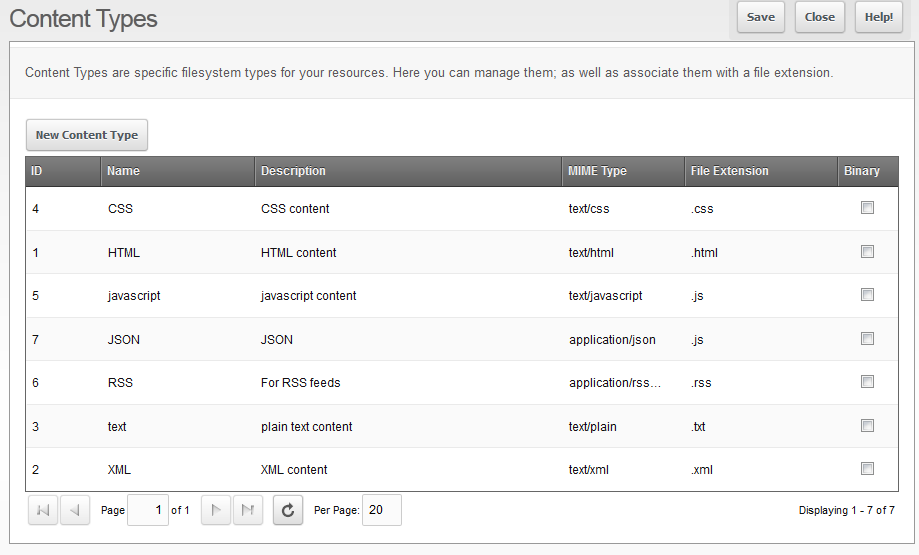Toggle Binary checkbox for JSON row
The height and width of the screenshot is (555, 919).
coord(867,338)
